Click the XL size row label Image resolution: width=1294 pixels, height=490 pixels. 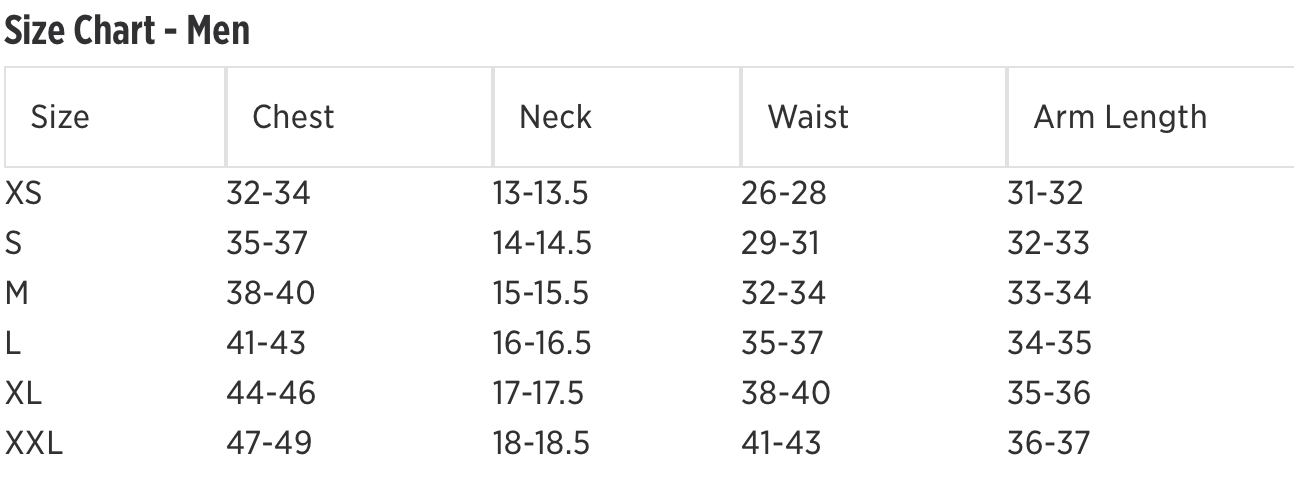coord(24,393)
